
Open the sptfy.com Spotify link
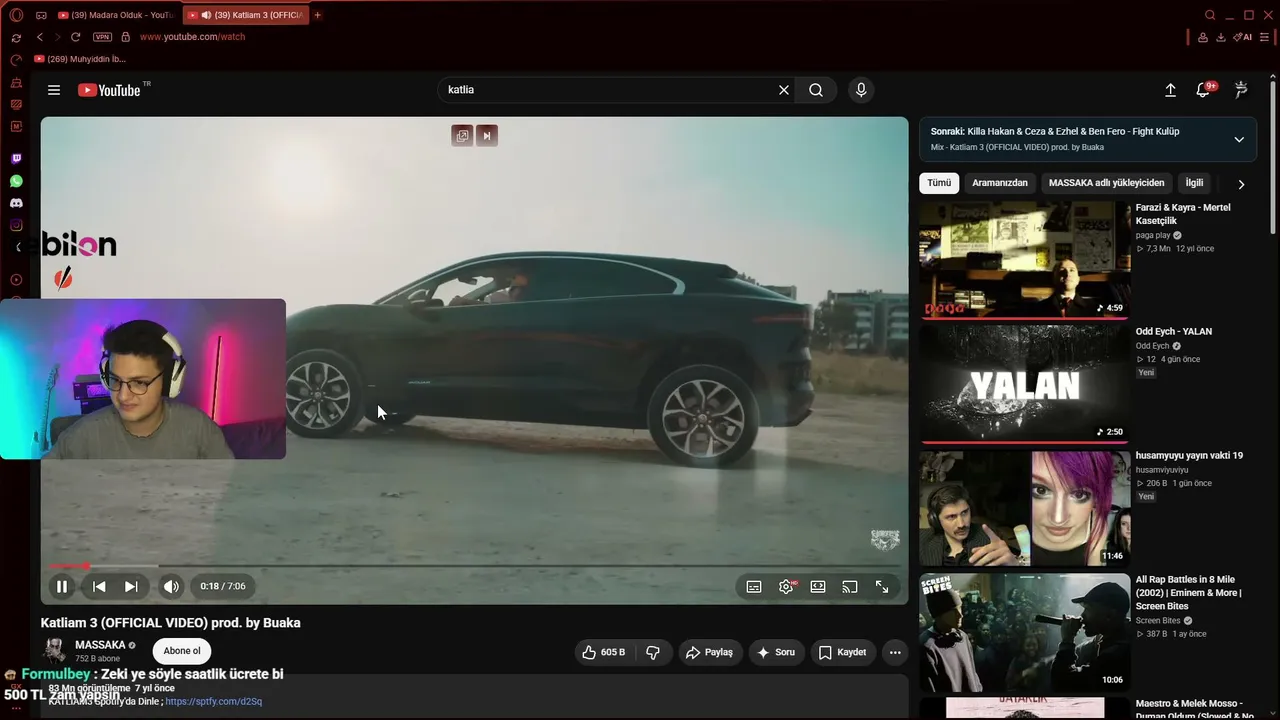[x=214, y=702]
